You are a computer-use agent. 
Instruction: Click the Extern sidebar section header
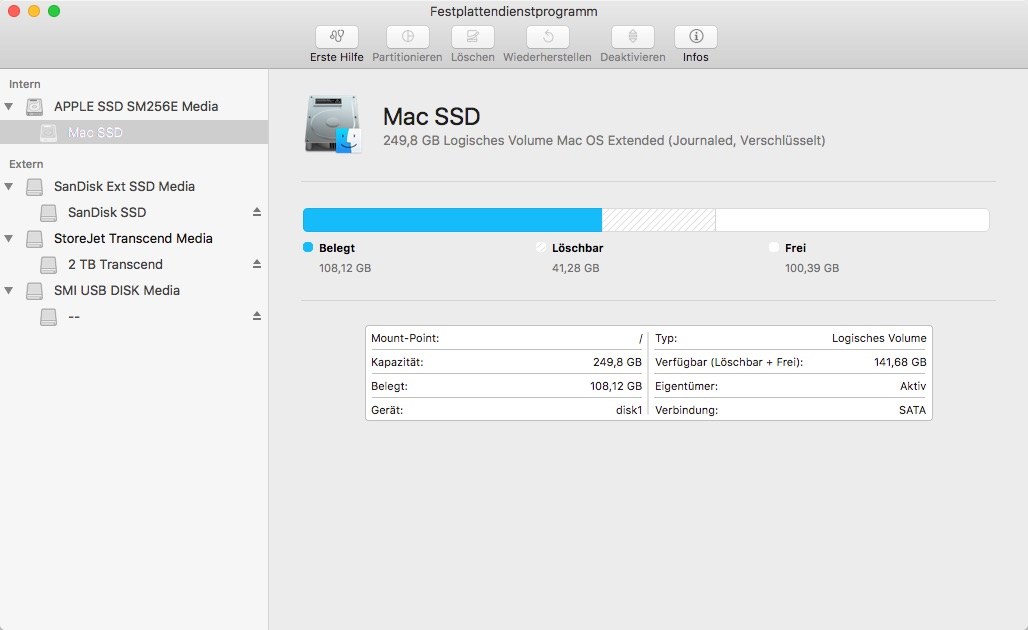(26, 164)
